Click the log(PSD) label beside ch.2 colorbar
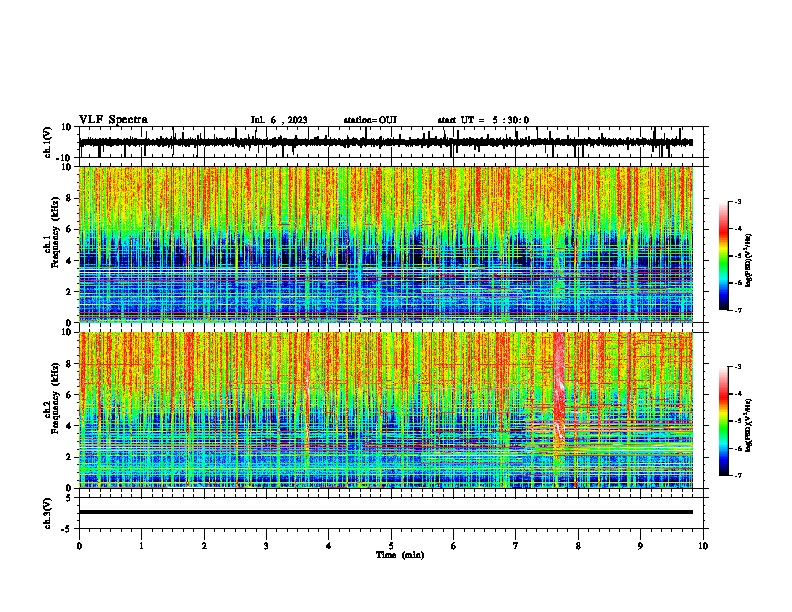This screenshot has width=792, height=612. tap(749, 425)
